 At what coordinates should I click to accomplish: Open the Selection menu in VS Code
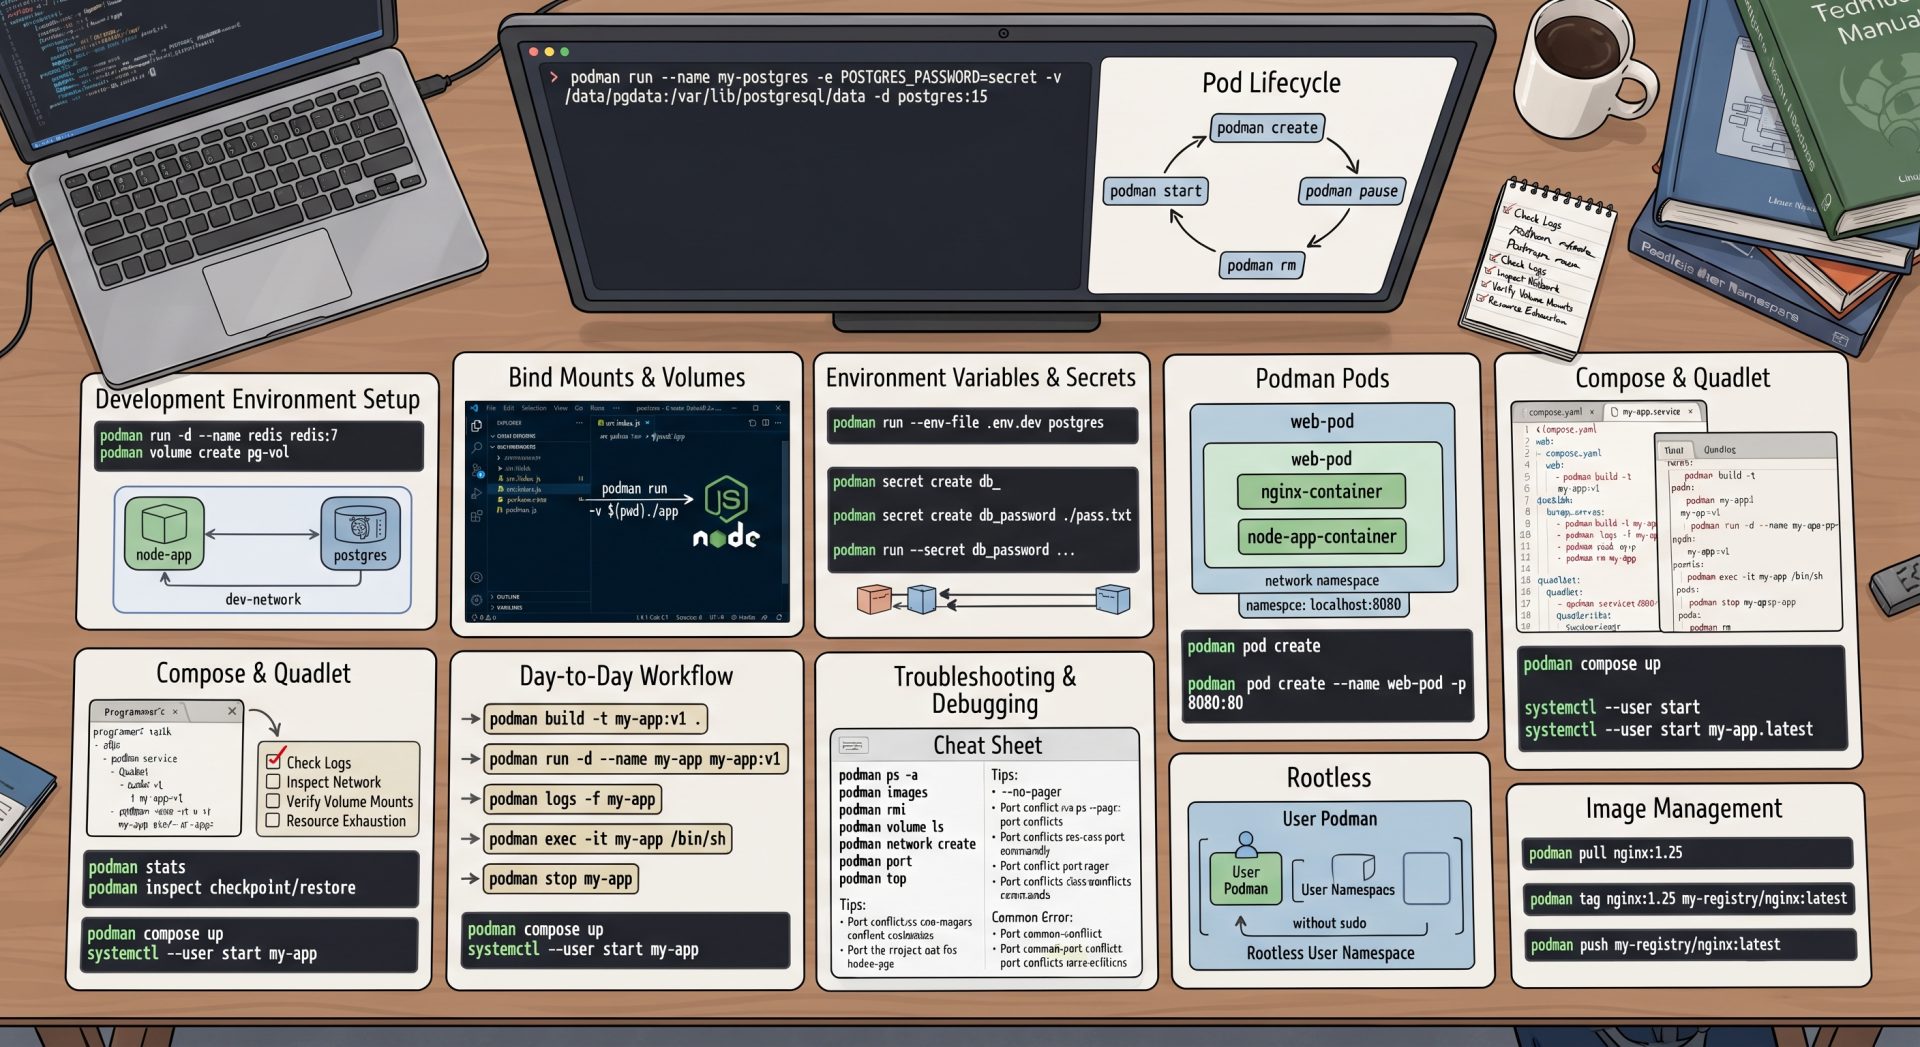click(x=534, y=408)
